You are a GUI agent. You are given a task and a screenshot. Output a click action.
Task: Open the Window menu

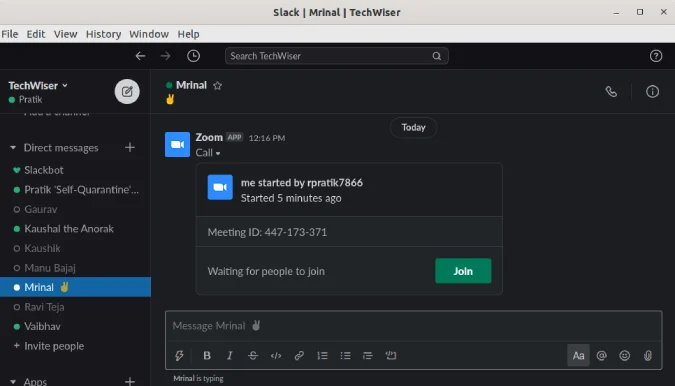[x=149, y=34]
